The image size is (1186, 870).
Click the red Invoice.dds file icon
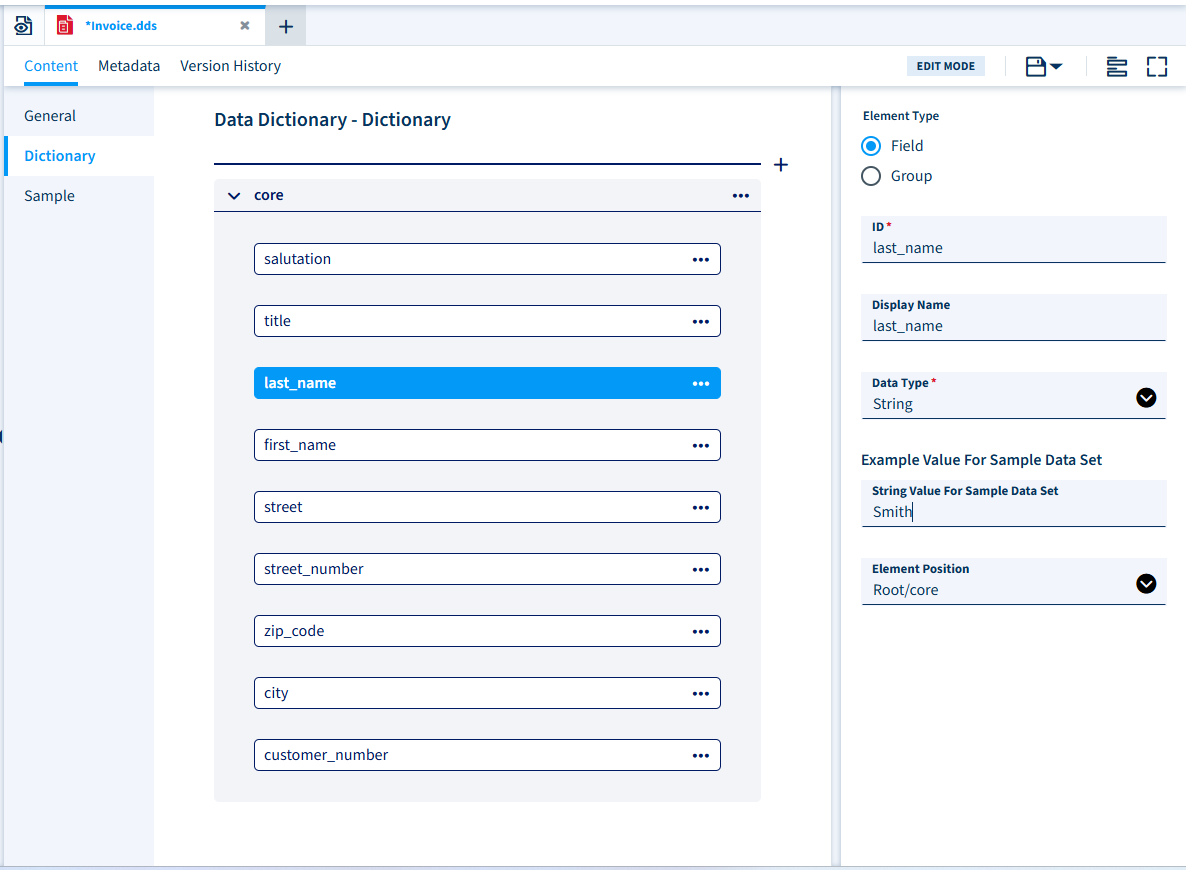pyautogui.click(x=65, y=26)
